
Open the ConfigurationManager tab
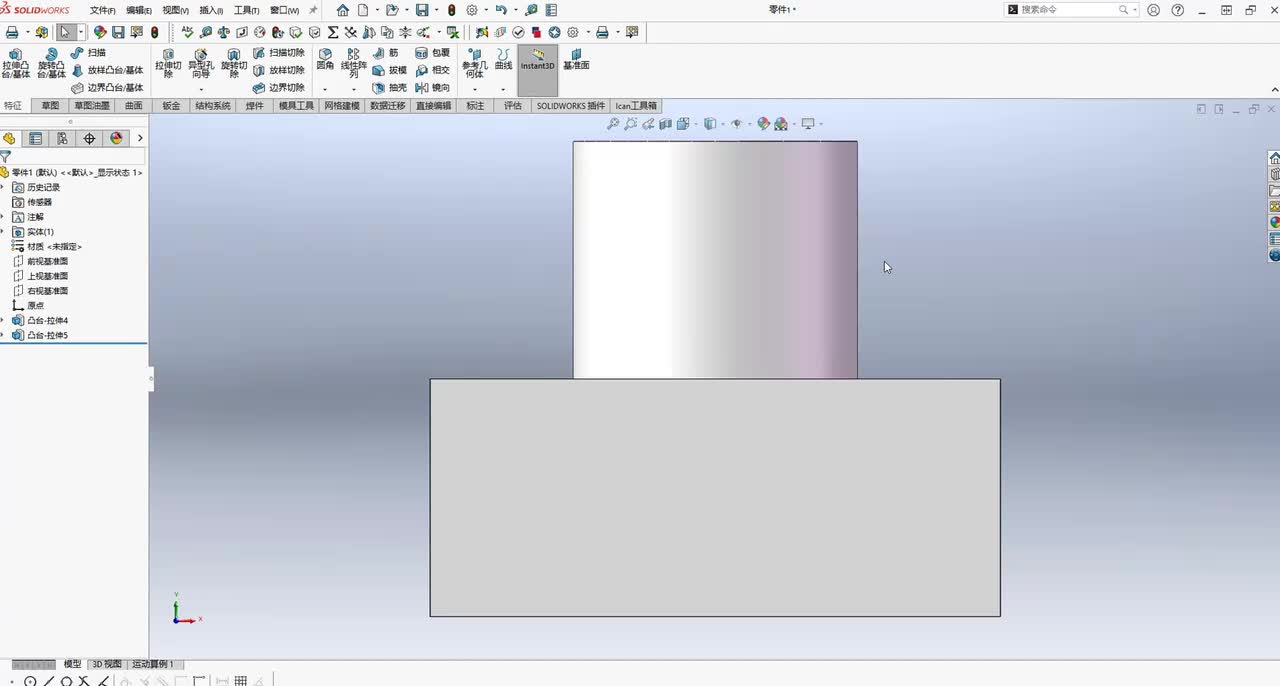tap(62, 139)
